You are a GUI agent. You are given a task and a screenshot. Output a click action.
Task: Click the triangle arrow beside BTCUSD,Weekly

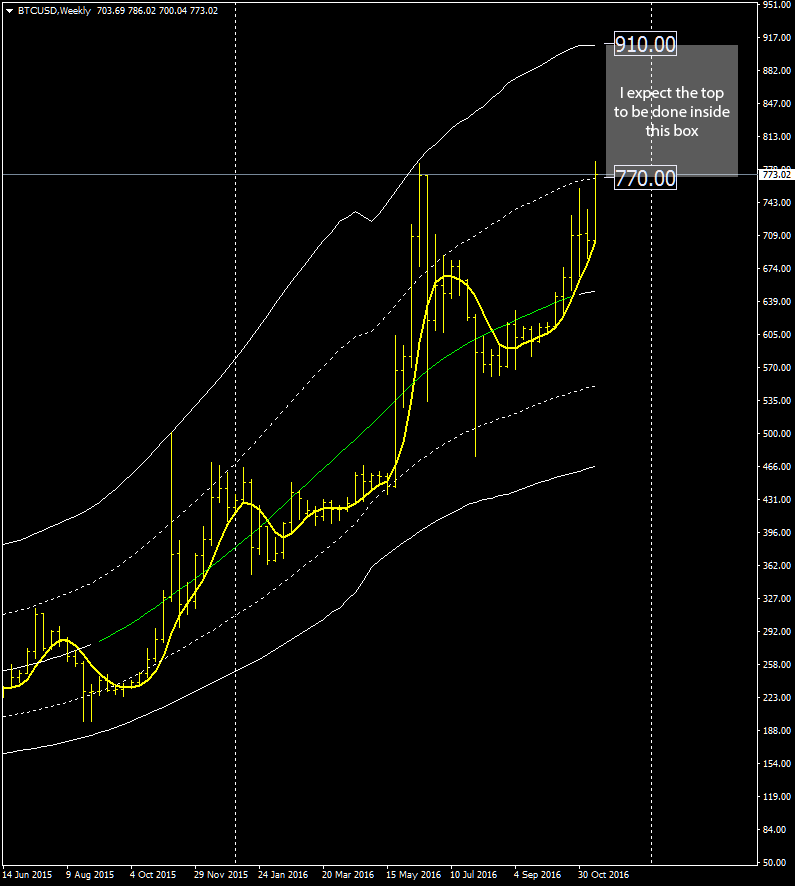[9, 9]
